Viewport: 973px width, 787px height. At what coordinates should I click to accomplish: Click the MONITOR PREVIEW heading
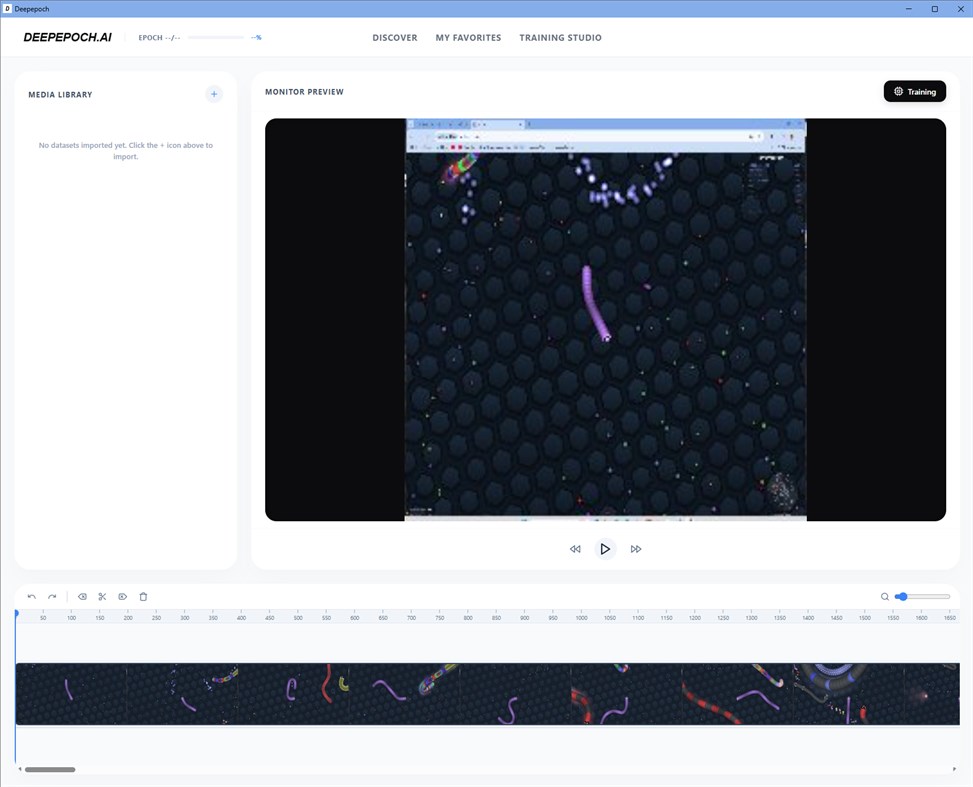[304, 92]
